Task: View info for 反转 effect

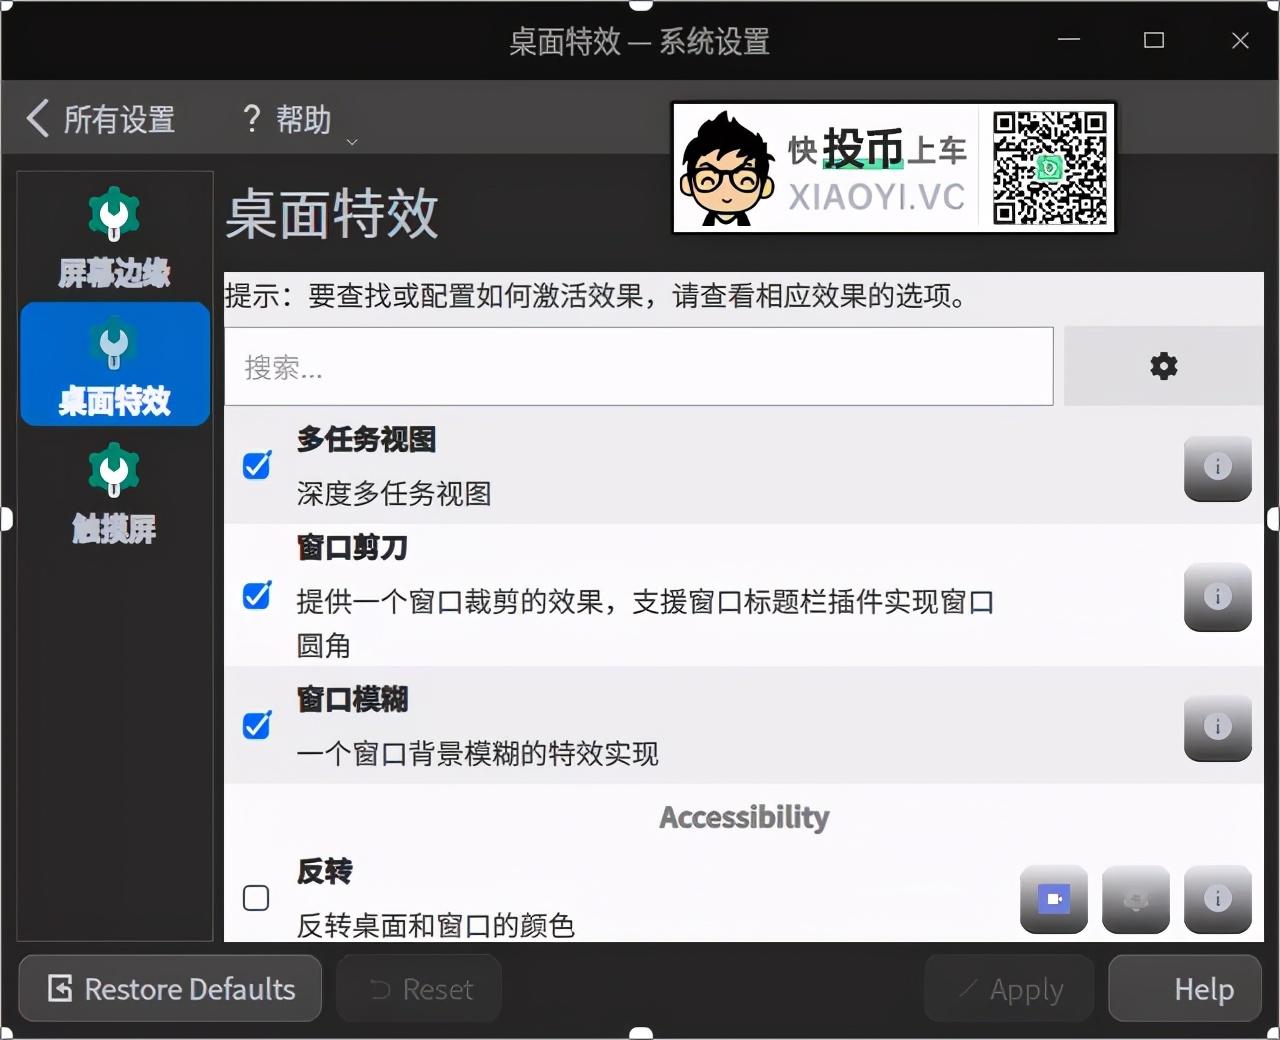Action: point(1217,900)
